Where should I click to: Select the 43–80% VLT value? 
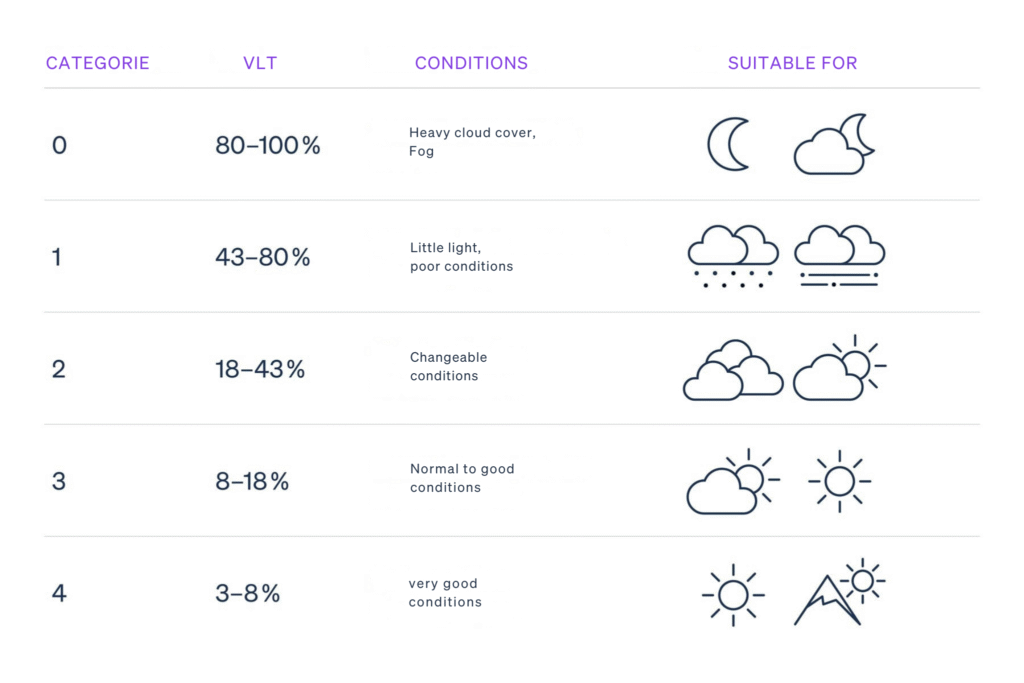pos(263,257)
